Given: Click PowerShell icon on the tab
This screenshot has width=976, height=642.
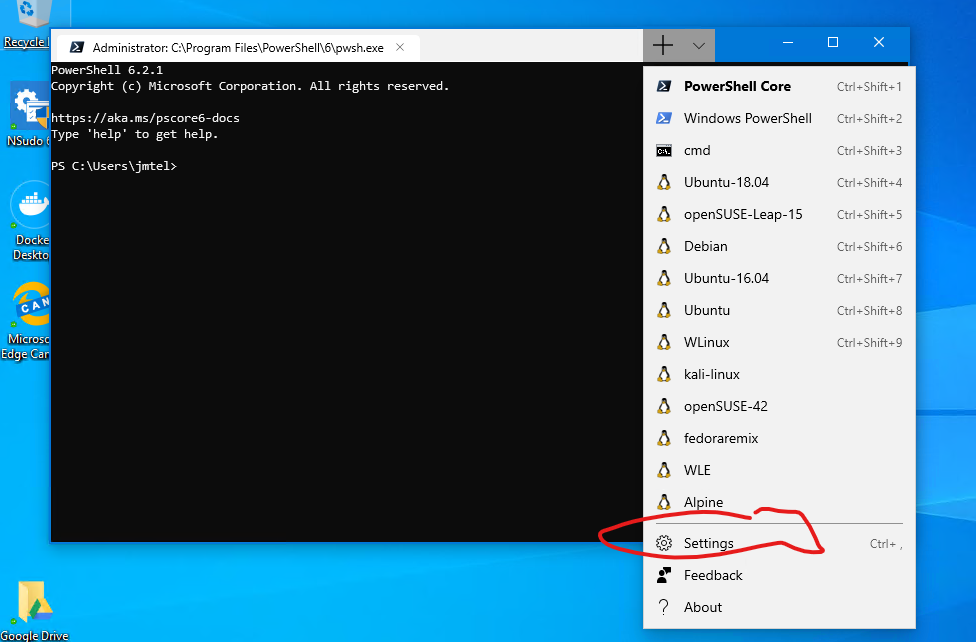Looking at the screenshot, I should point(77,47).
